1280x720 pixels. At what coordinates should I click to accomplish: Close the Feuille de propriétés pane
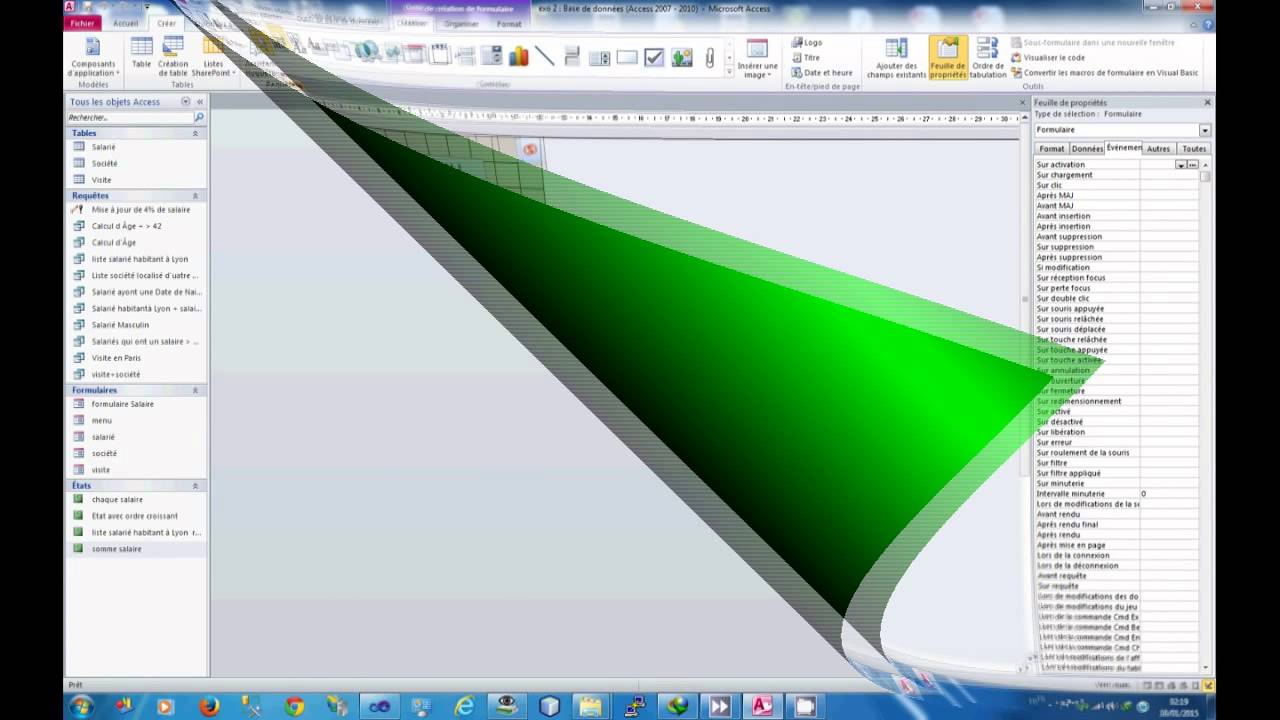1207,102
